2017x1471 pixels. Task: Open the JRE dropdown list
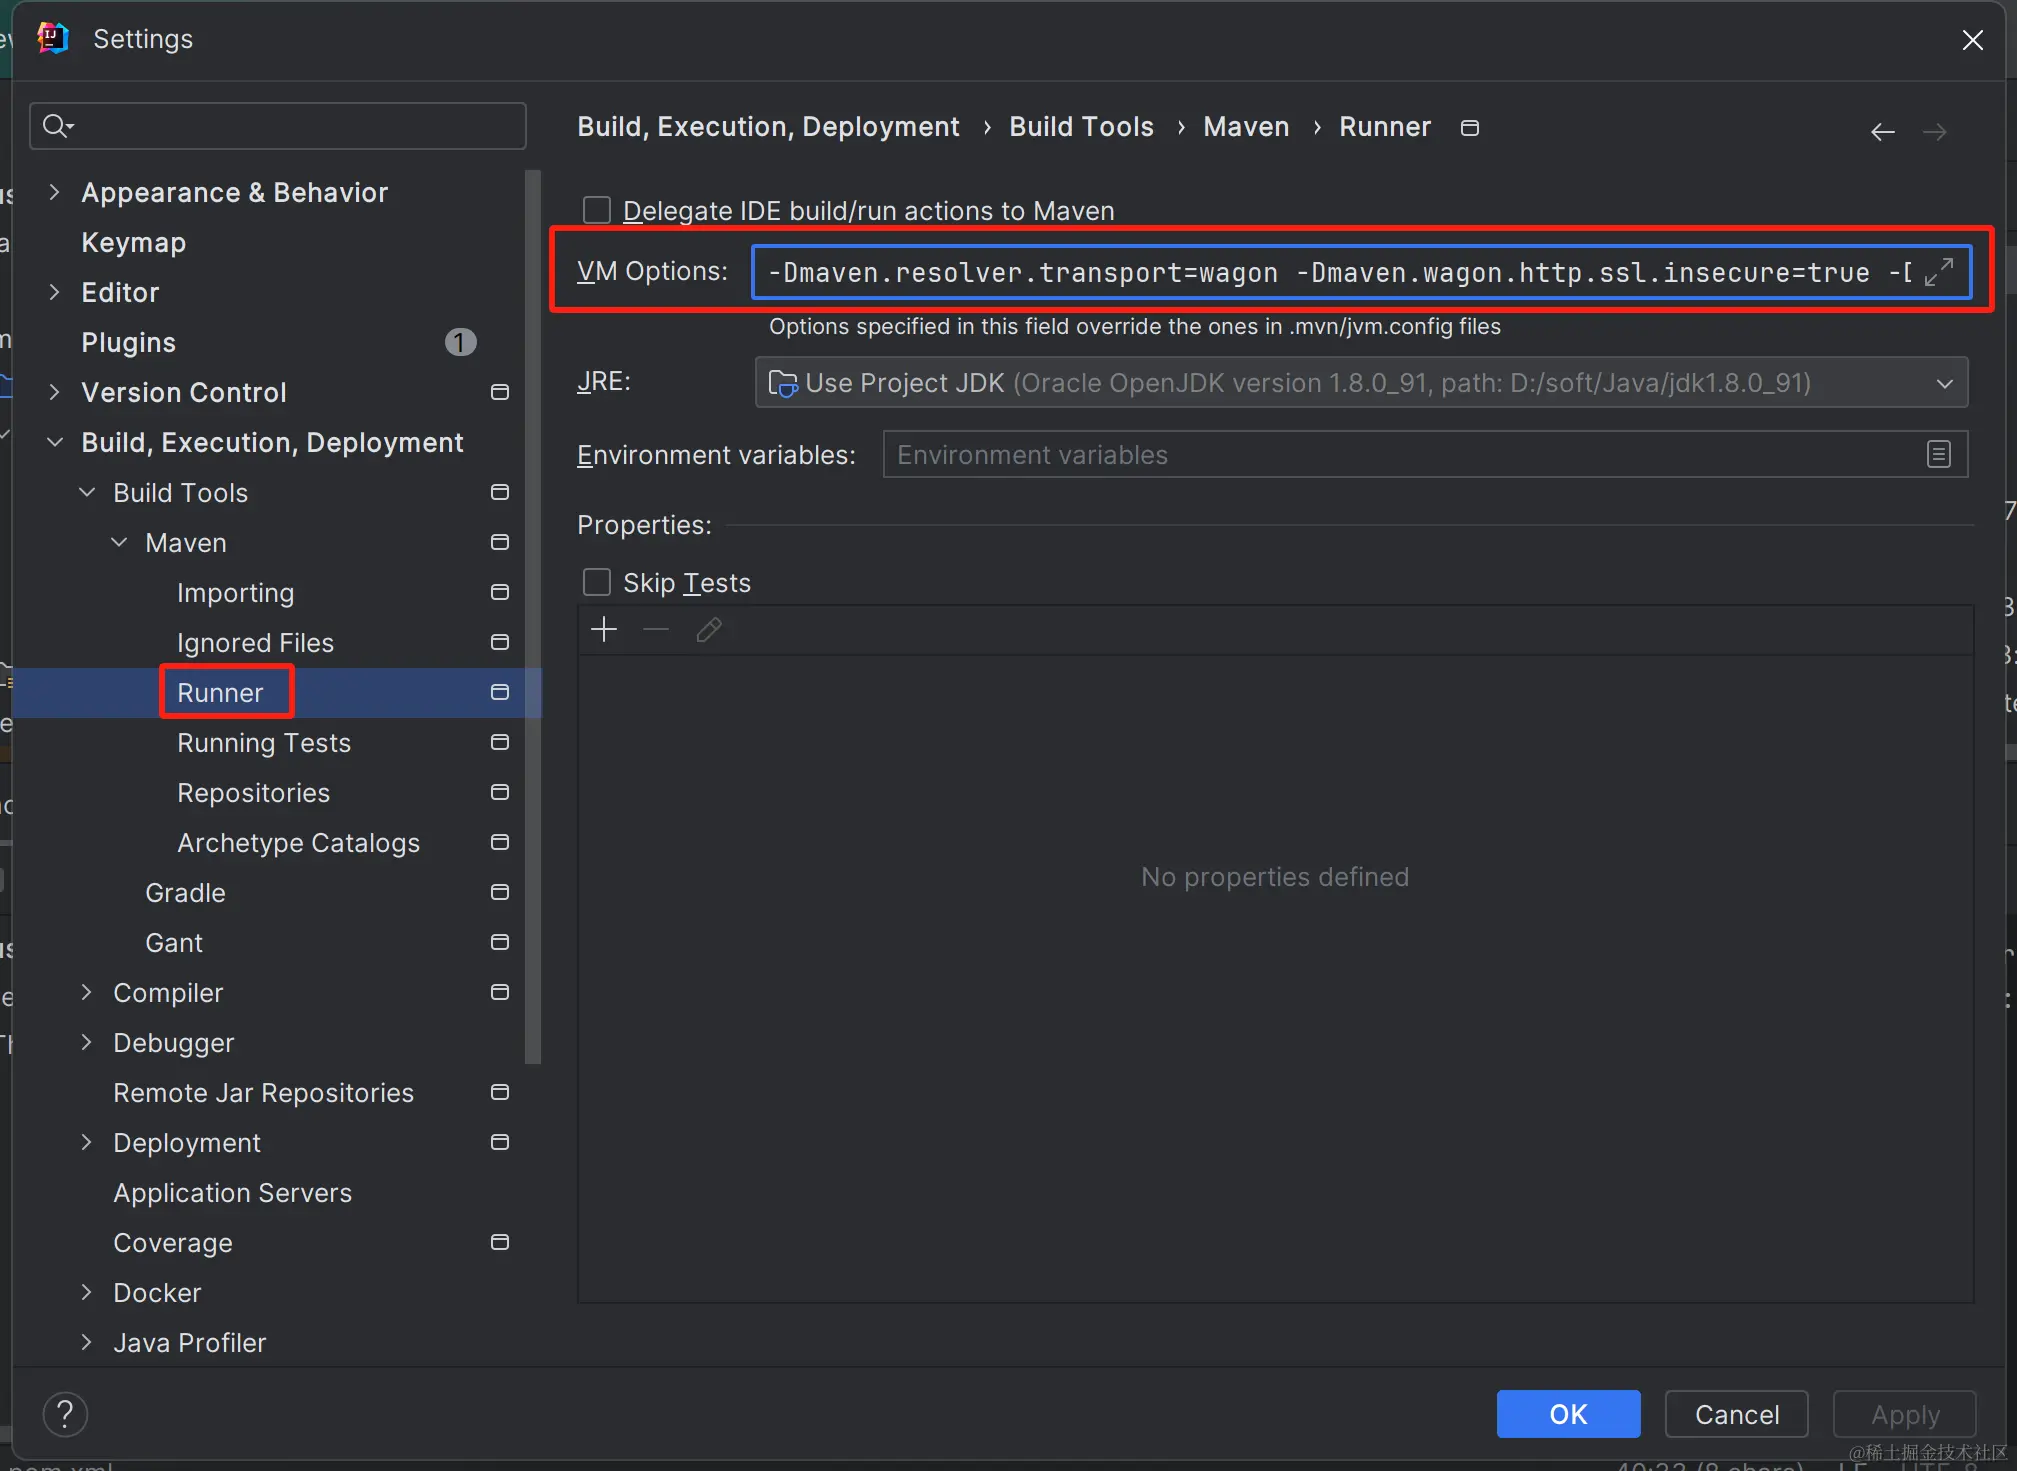pyautogui.click(x=1944, y=383)
